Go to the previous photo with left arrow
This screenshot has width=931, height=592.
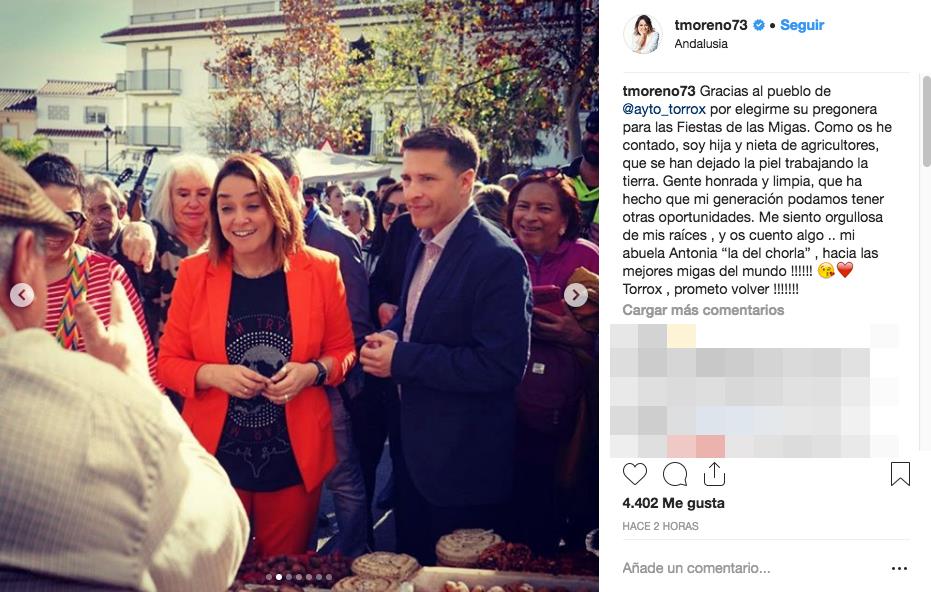(x=22, y=295)
